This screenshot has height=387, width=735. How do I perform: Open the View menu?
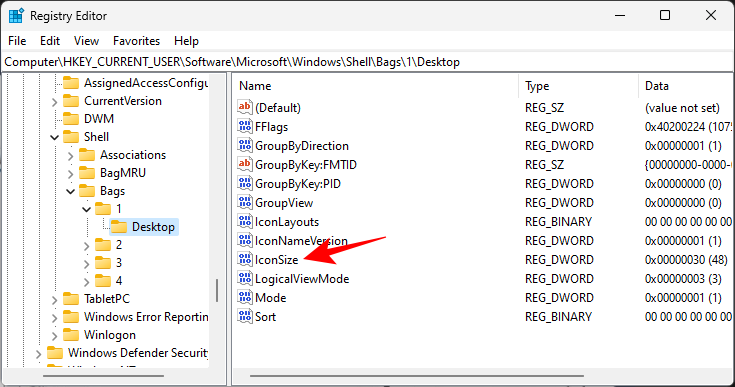[x=86, y=41]
